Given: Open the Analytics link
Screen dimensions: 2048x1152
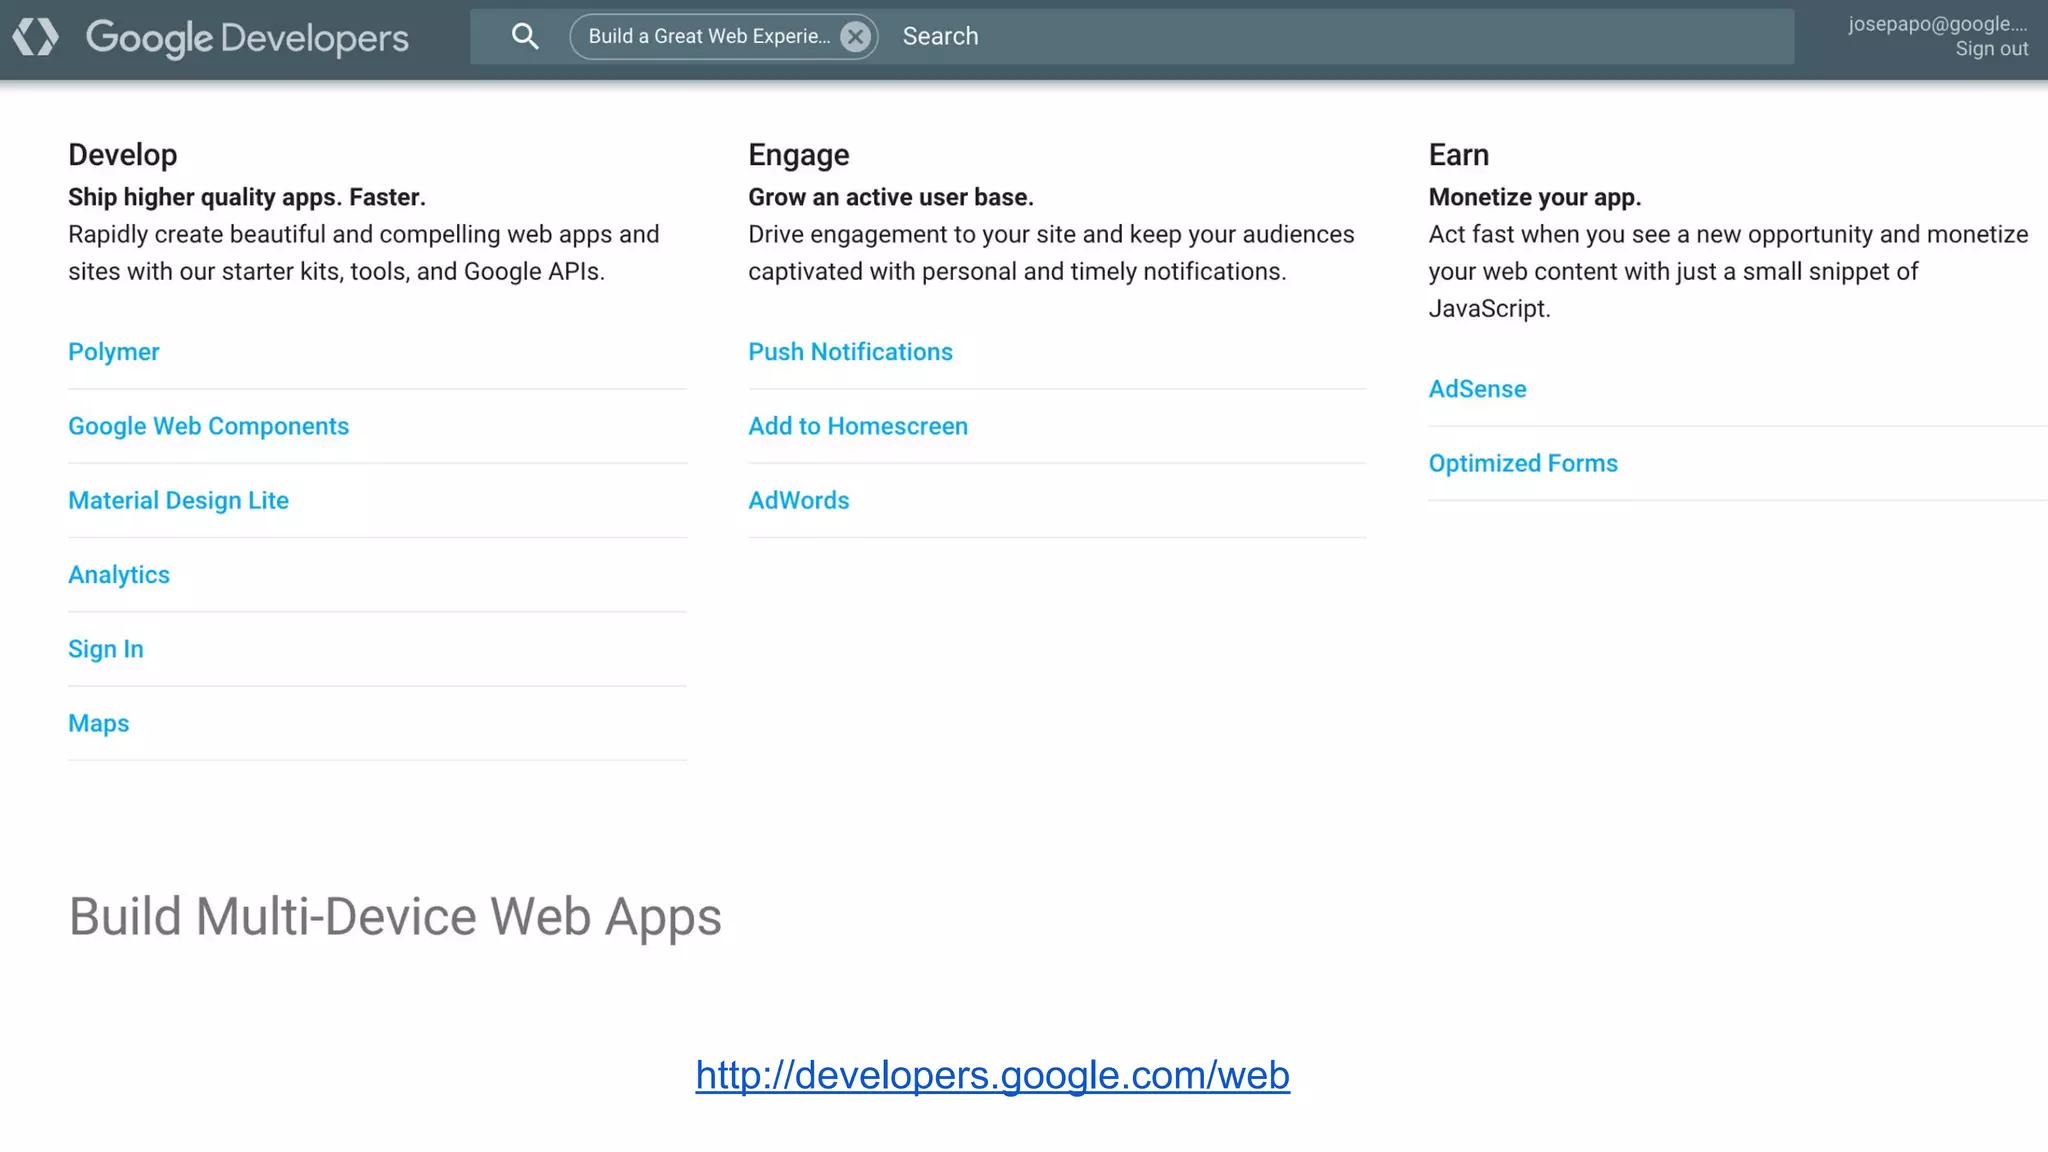Looking at the screenshot, I should 119,575.
